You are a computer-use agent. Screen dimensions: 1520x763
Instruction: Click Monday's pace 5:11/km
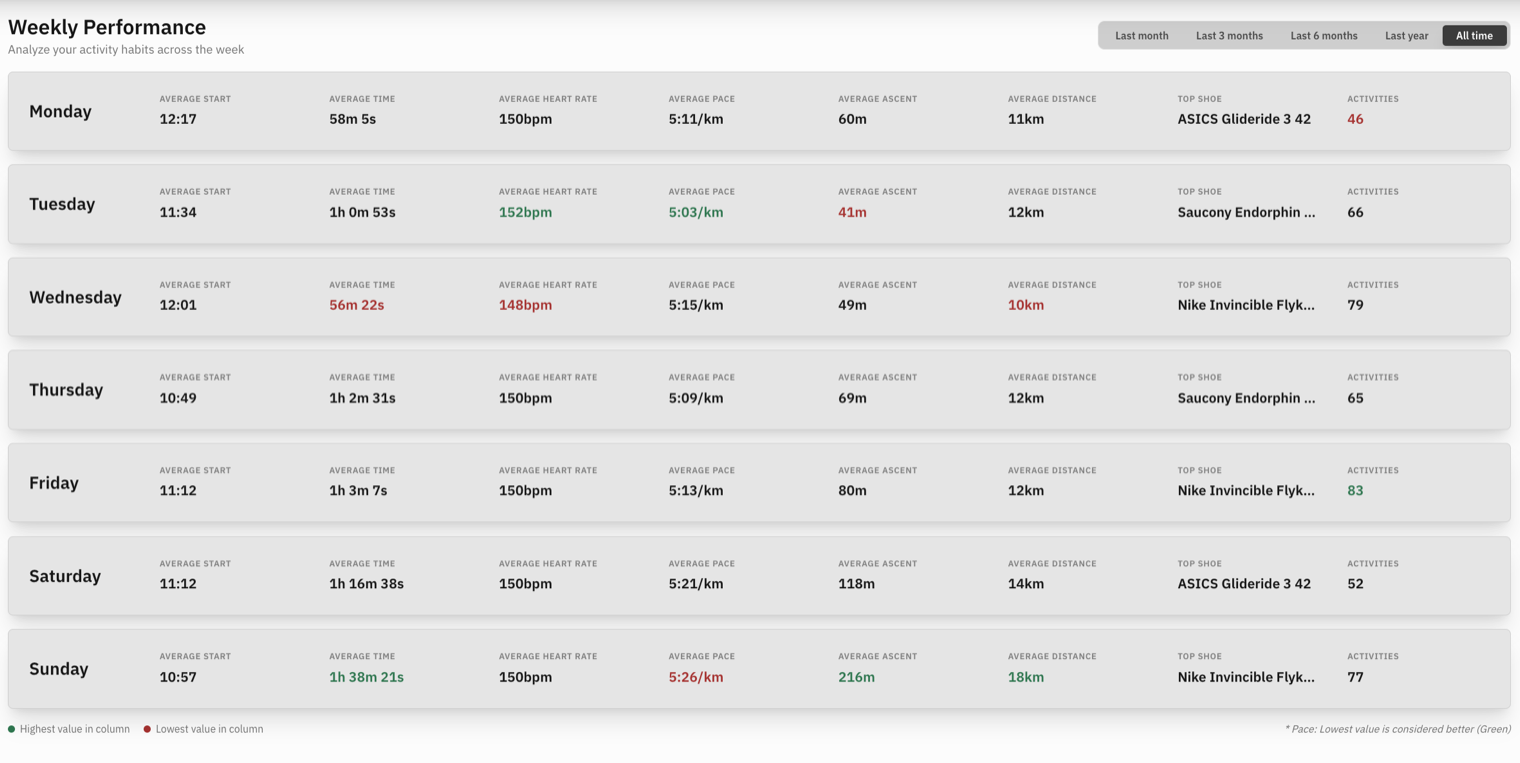click(x=696, y=119)
